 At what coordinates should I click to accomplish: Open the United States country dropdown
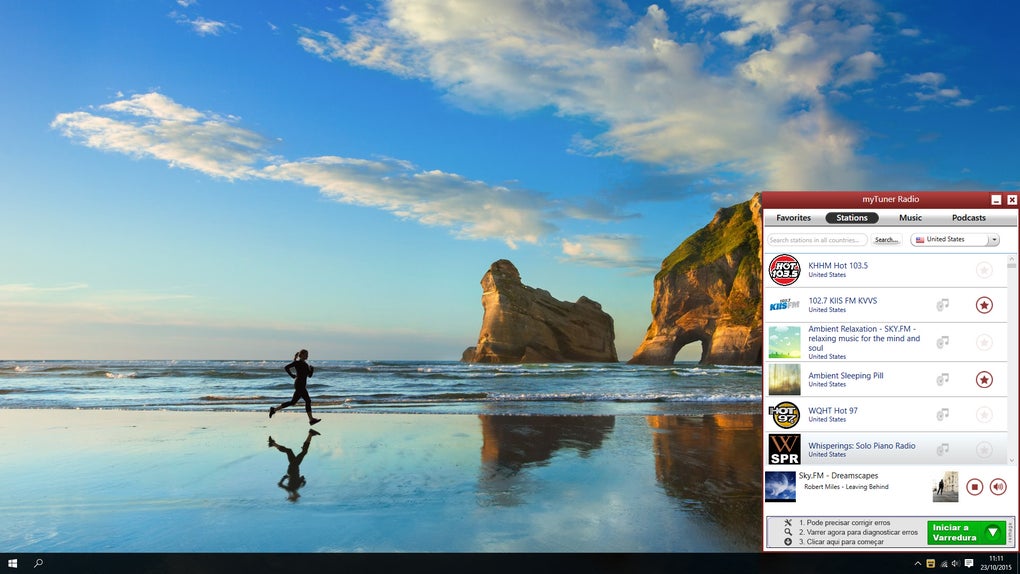(954, 239)
